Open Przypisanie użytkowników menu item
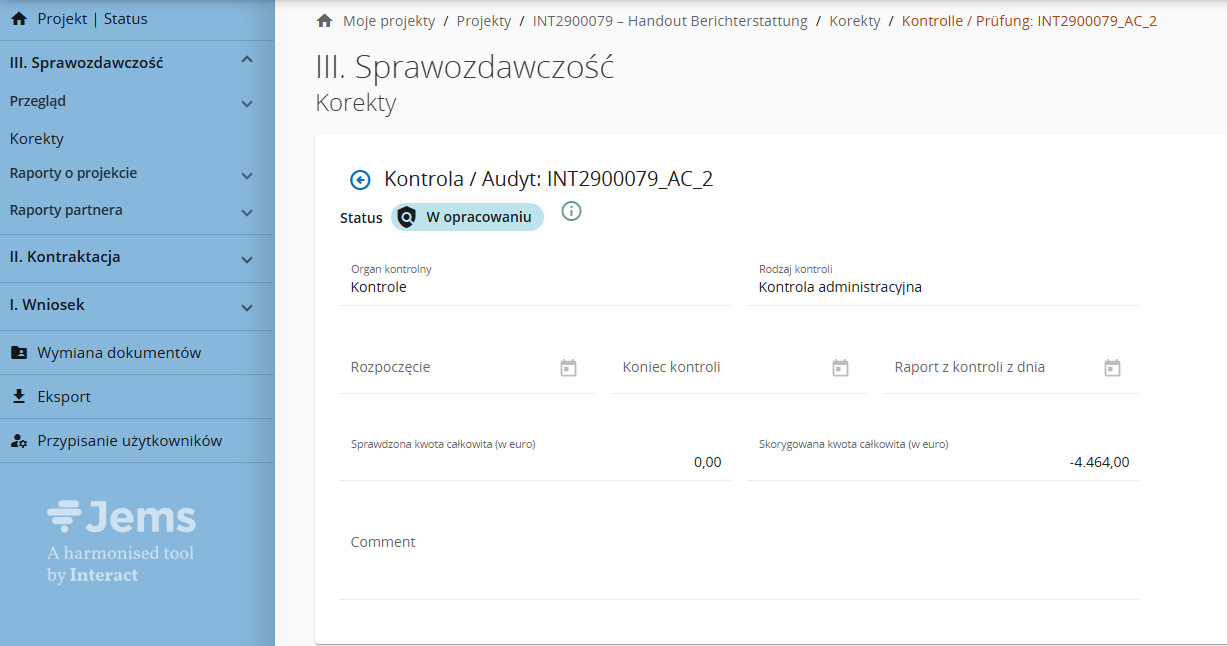 129,441
